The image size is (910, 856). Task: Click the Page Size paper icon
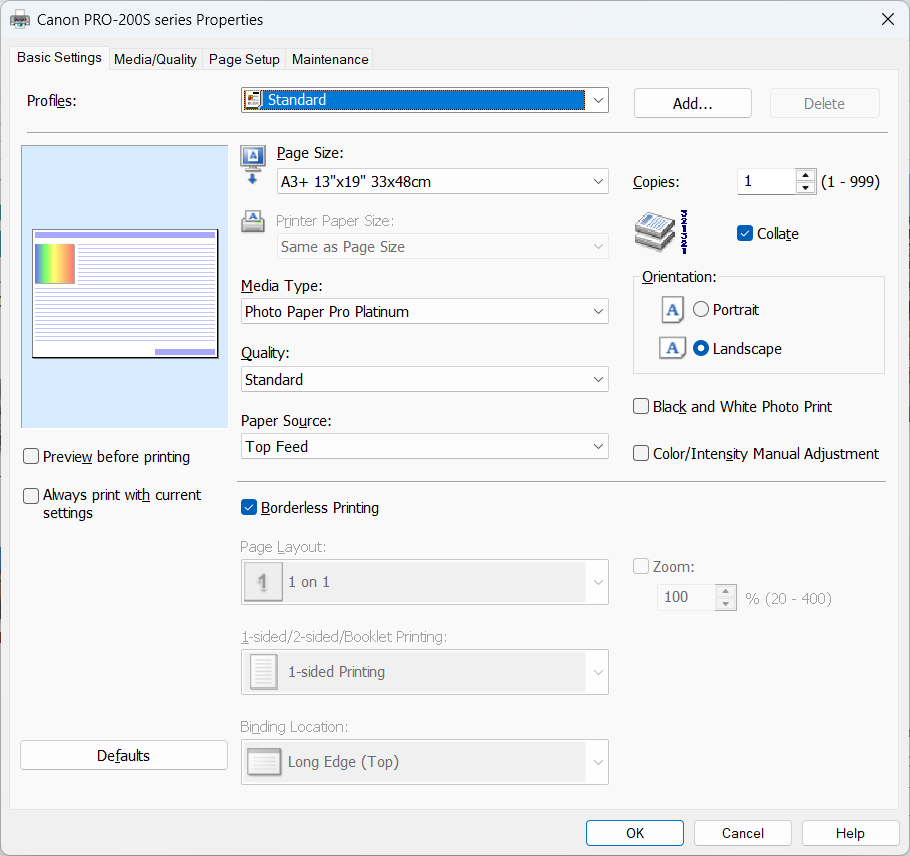pos(253,158)
